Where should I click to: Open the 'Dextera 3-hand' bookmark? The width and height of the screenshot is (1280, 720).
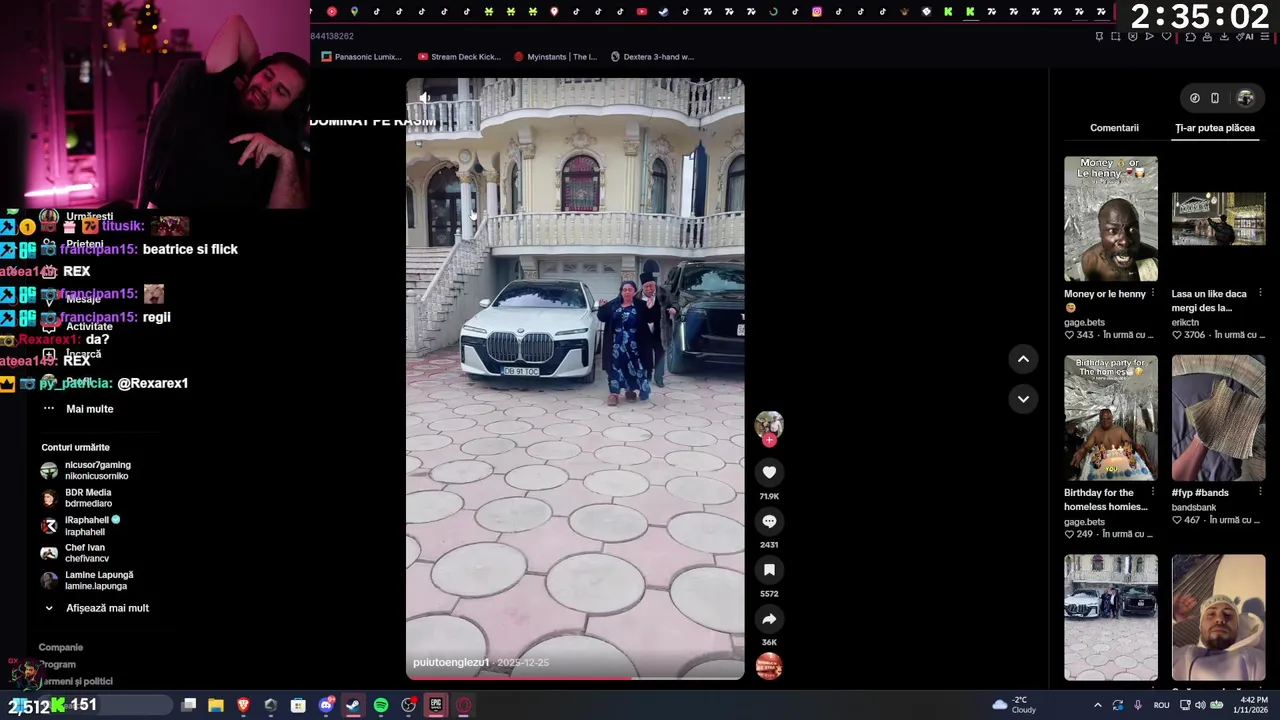[x=652, y=57]
